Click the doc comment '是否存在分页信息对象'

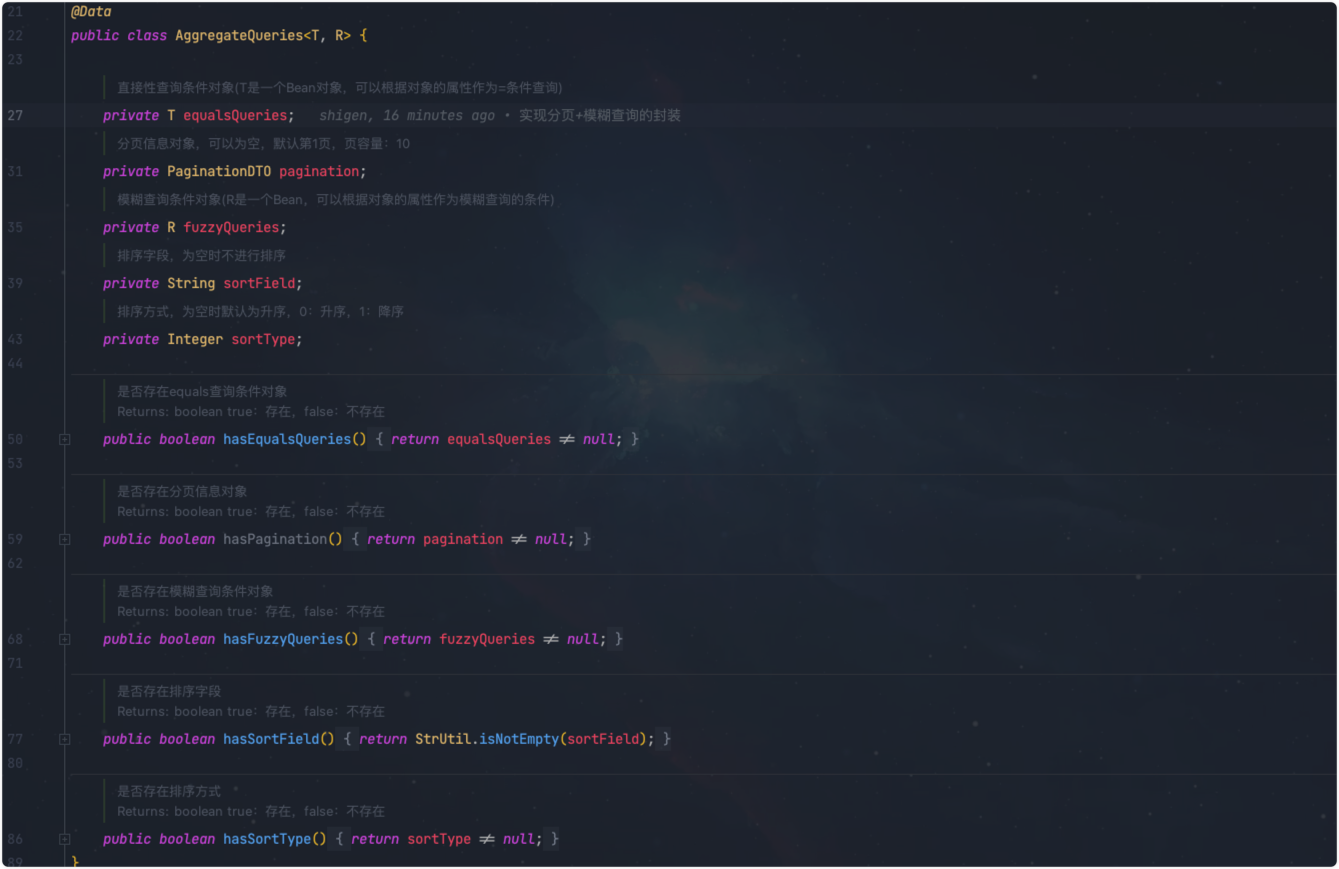[182, 492]
